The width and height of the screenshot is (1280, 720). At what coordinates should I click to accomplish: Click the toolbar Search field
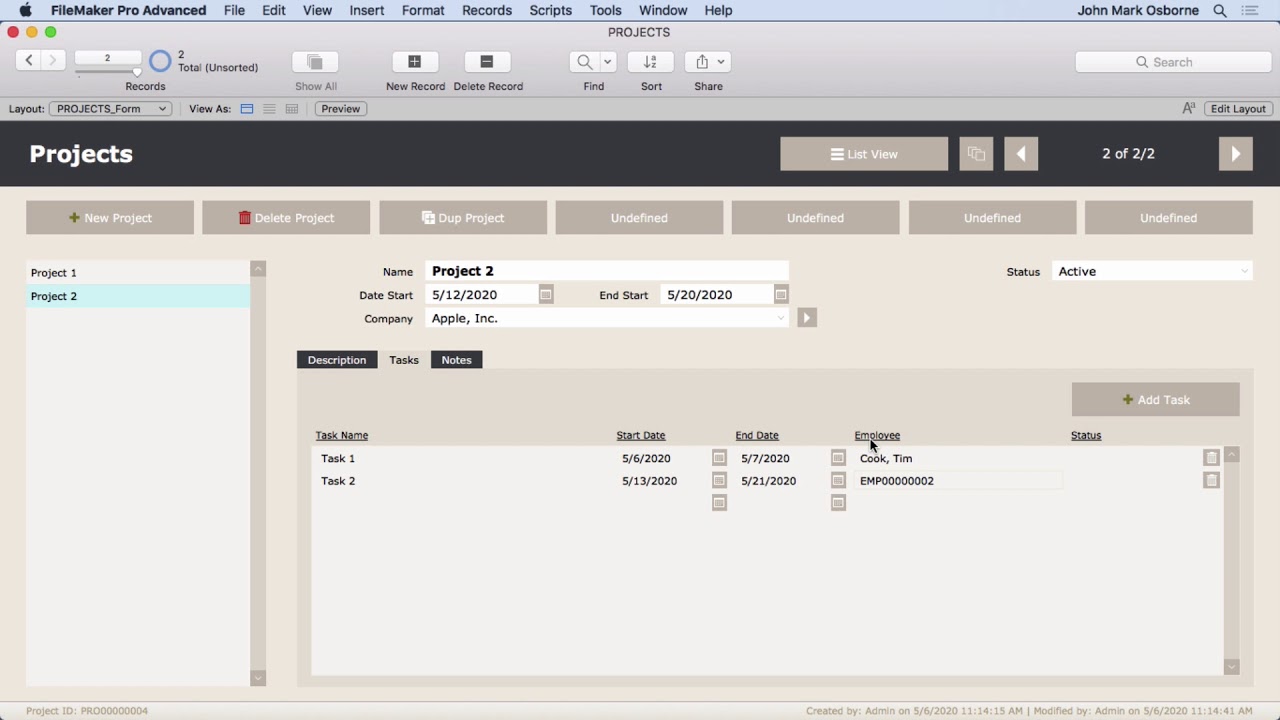coord(1172,62)
